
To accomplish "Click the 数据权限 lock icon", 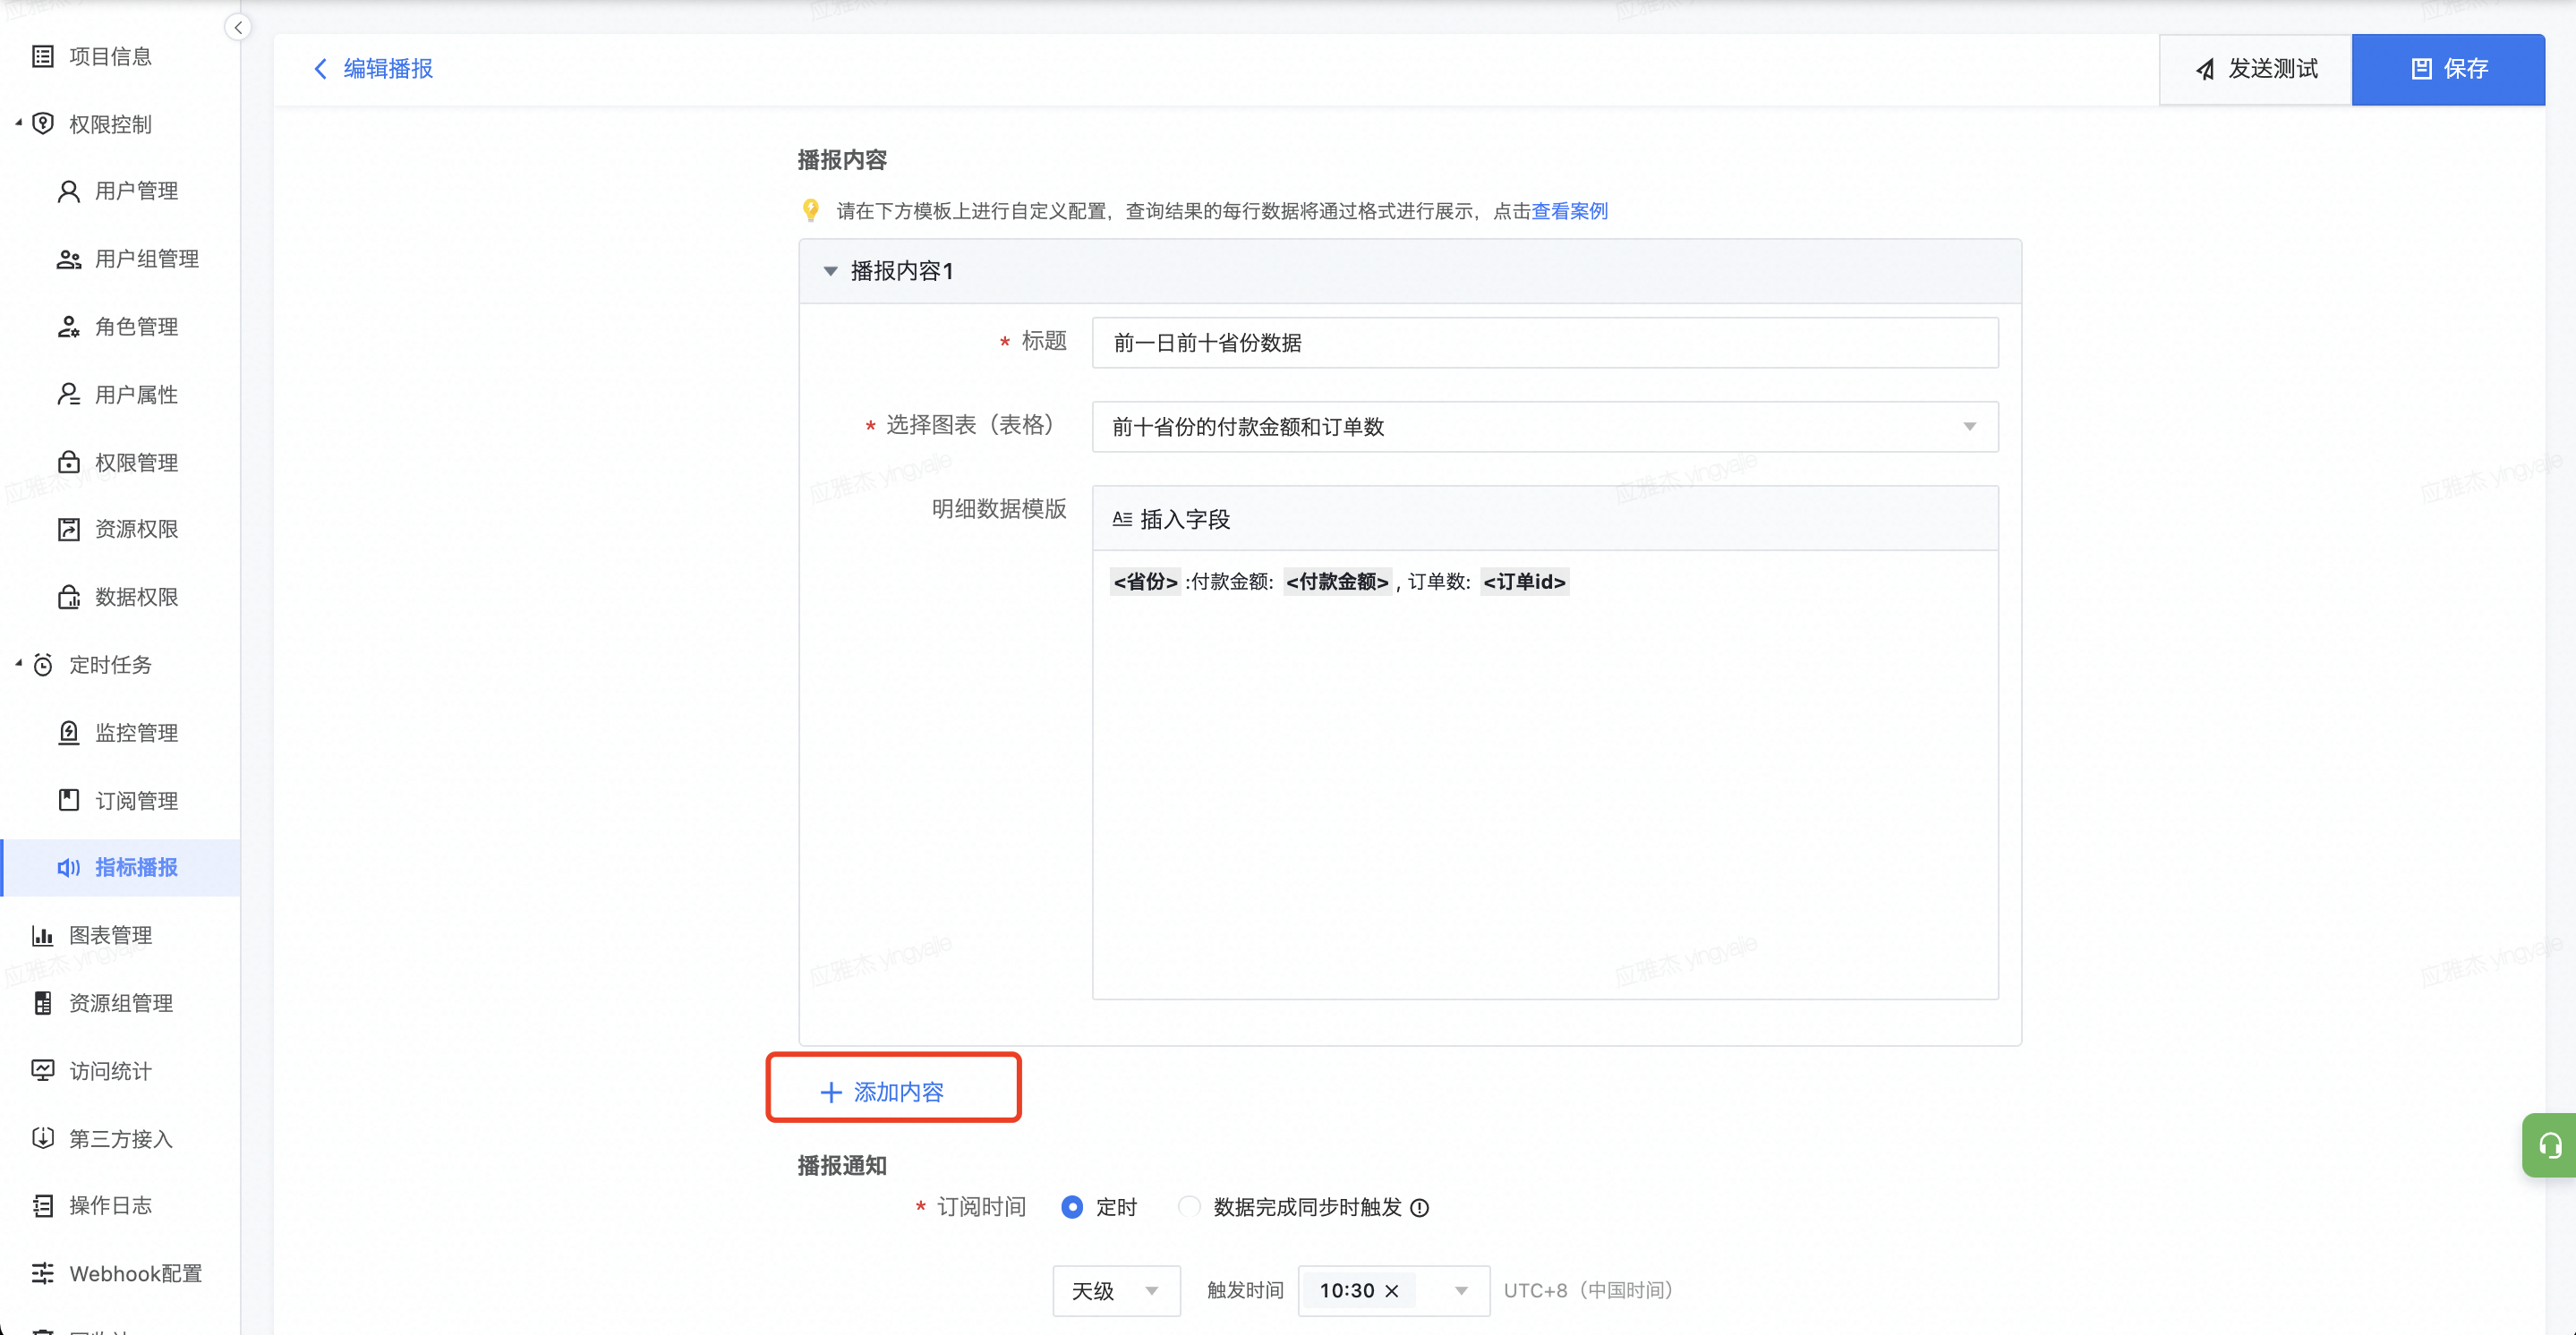I will (x=69, y=597).
